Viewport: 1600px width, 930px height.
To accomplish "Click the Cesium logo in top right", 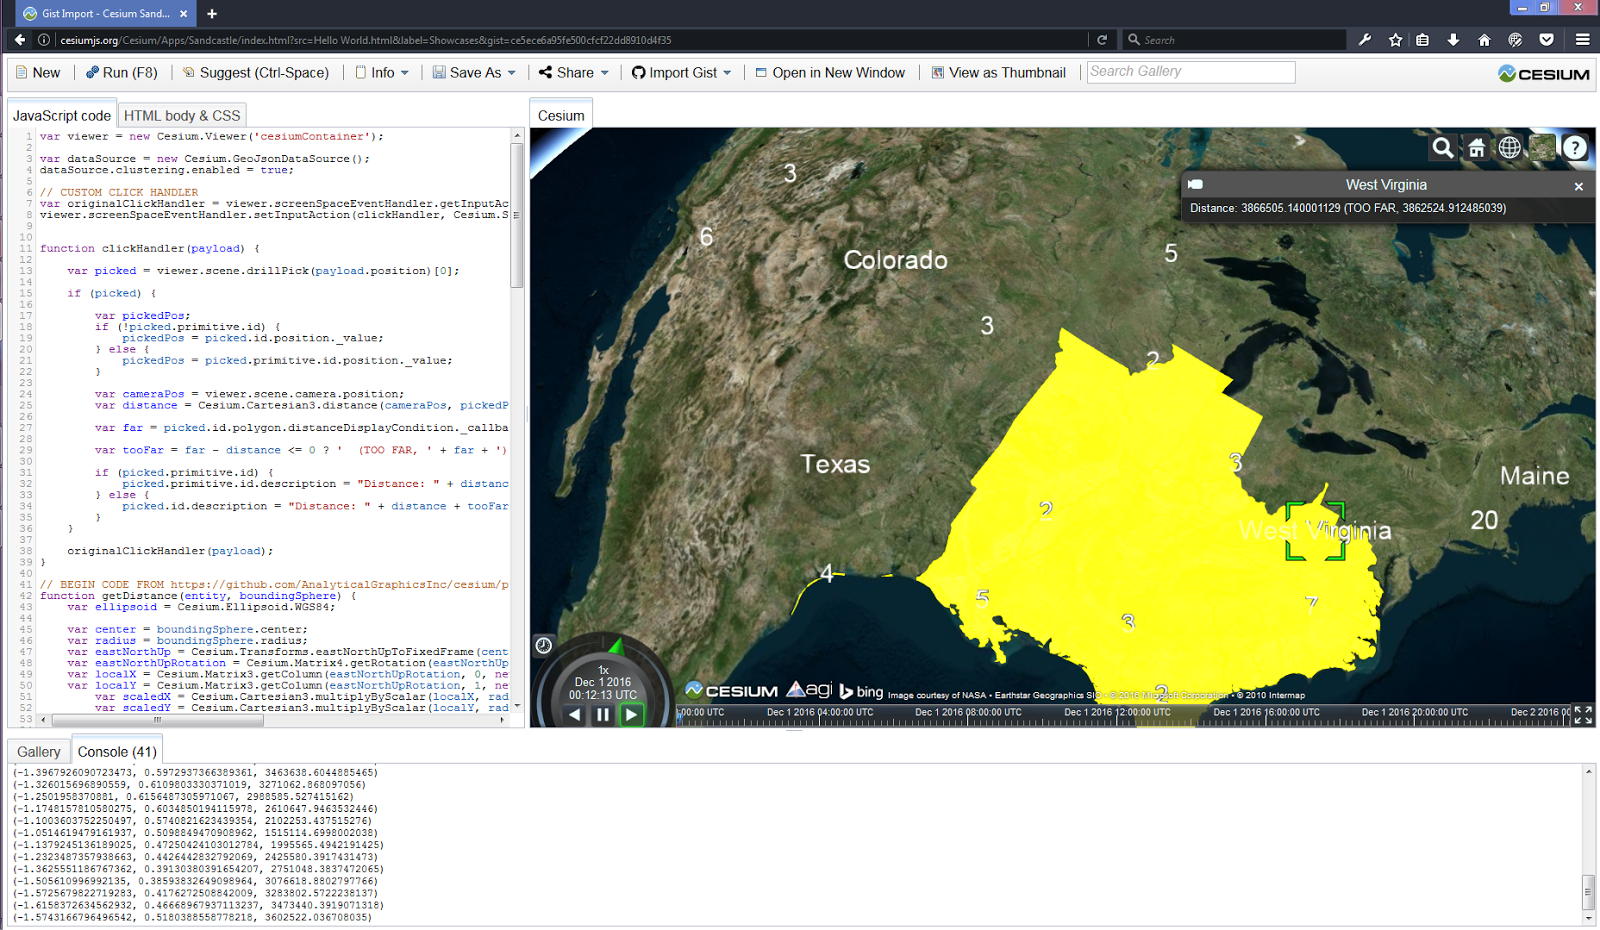I will click(x=1544, y=74).
